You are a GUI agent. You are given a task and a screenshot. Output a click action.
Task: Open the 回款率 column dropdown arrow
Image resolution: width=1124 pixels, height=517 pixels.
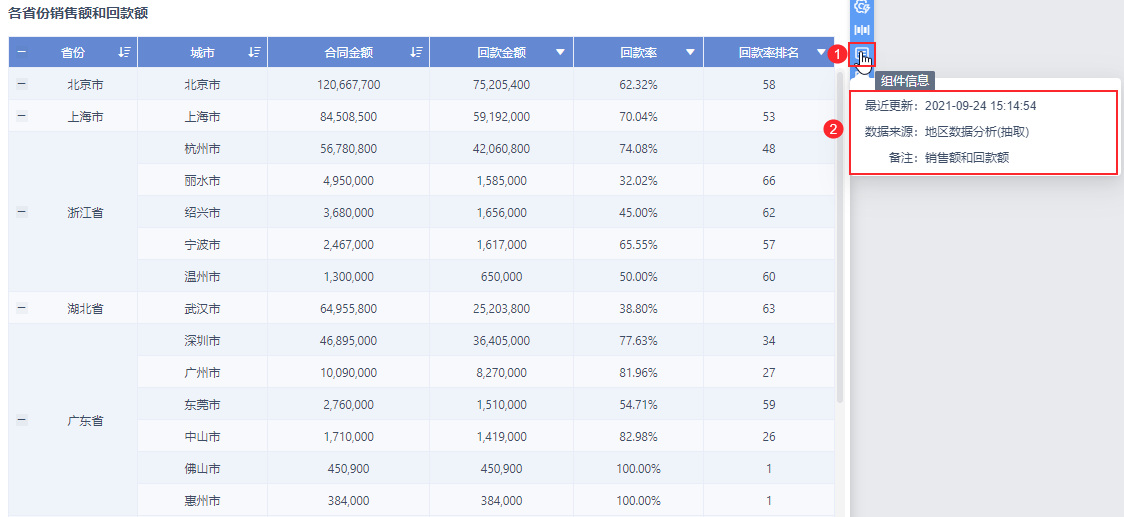tap(690, 52)
